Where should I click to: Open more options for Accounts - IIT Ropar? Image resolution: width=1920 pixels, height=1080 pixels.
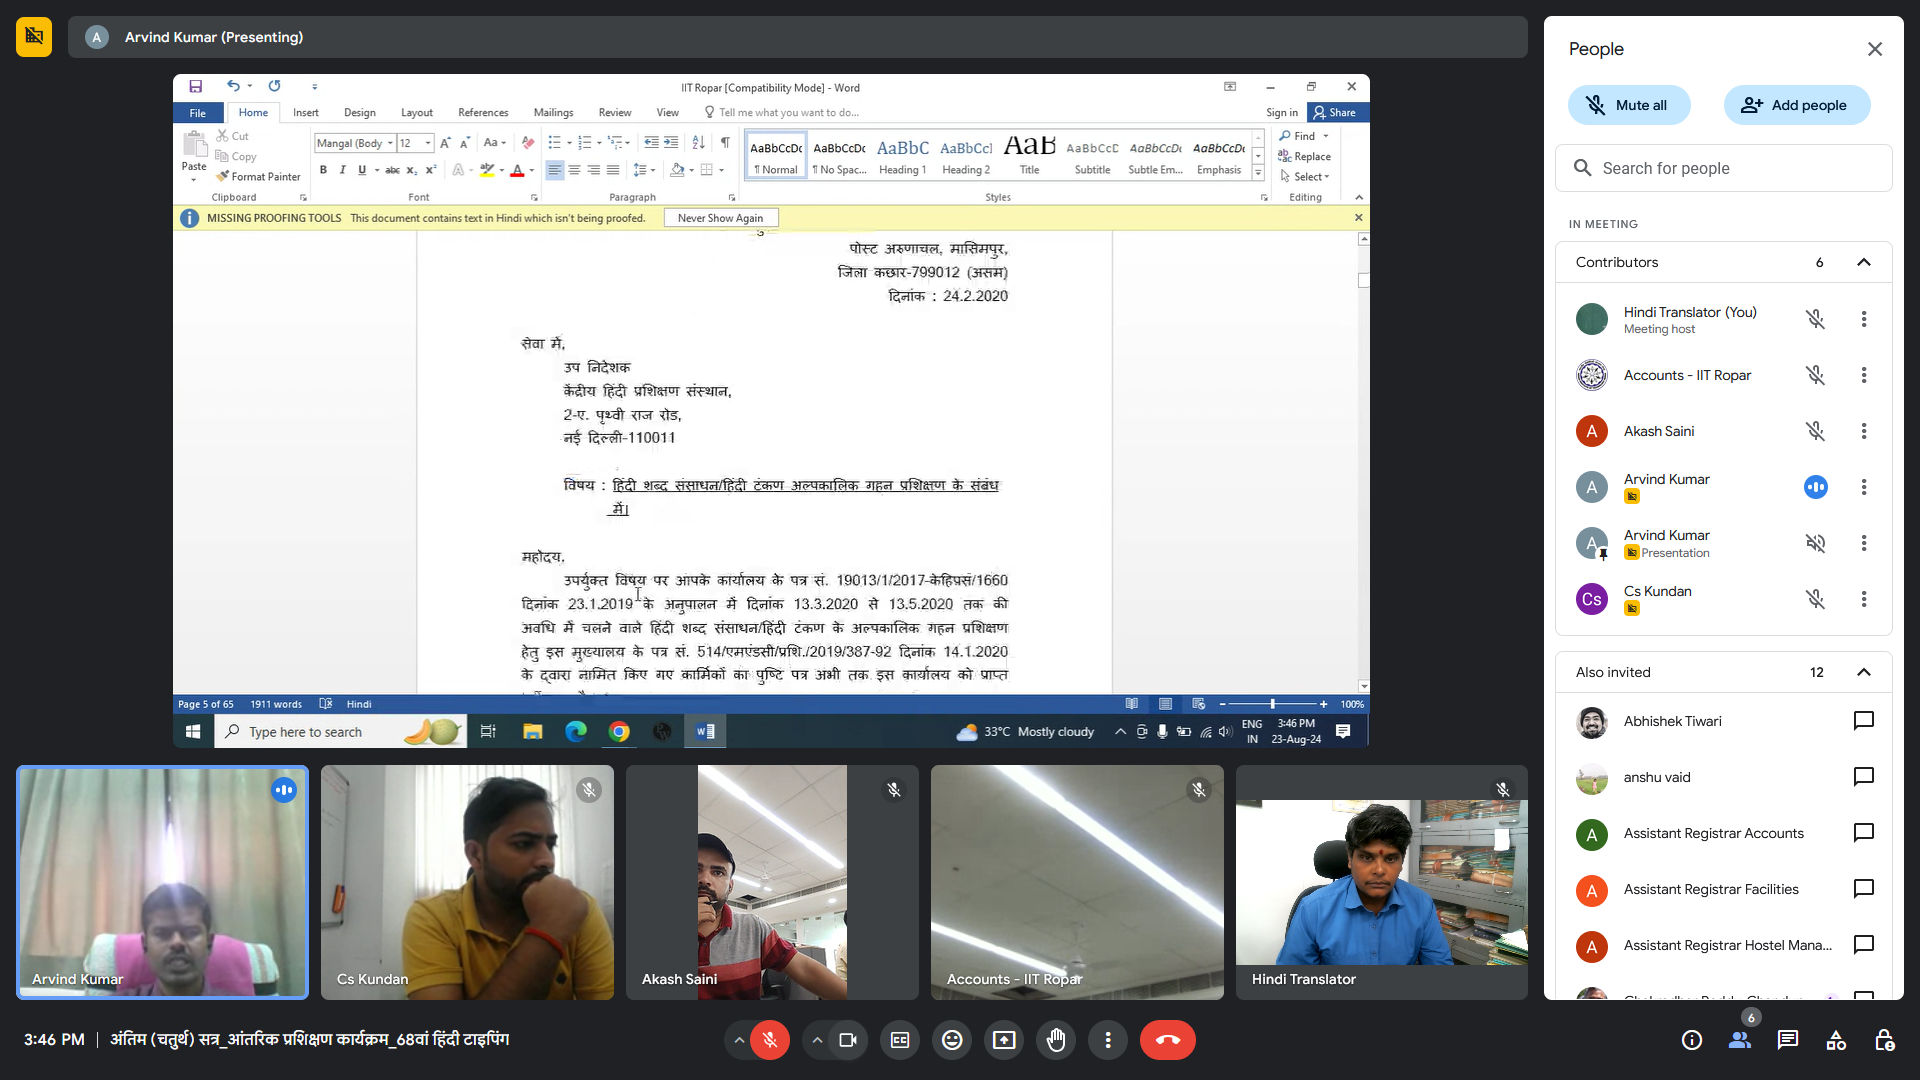[1864, 375]
